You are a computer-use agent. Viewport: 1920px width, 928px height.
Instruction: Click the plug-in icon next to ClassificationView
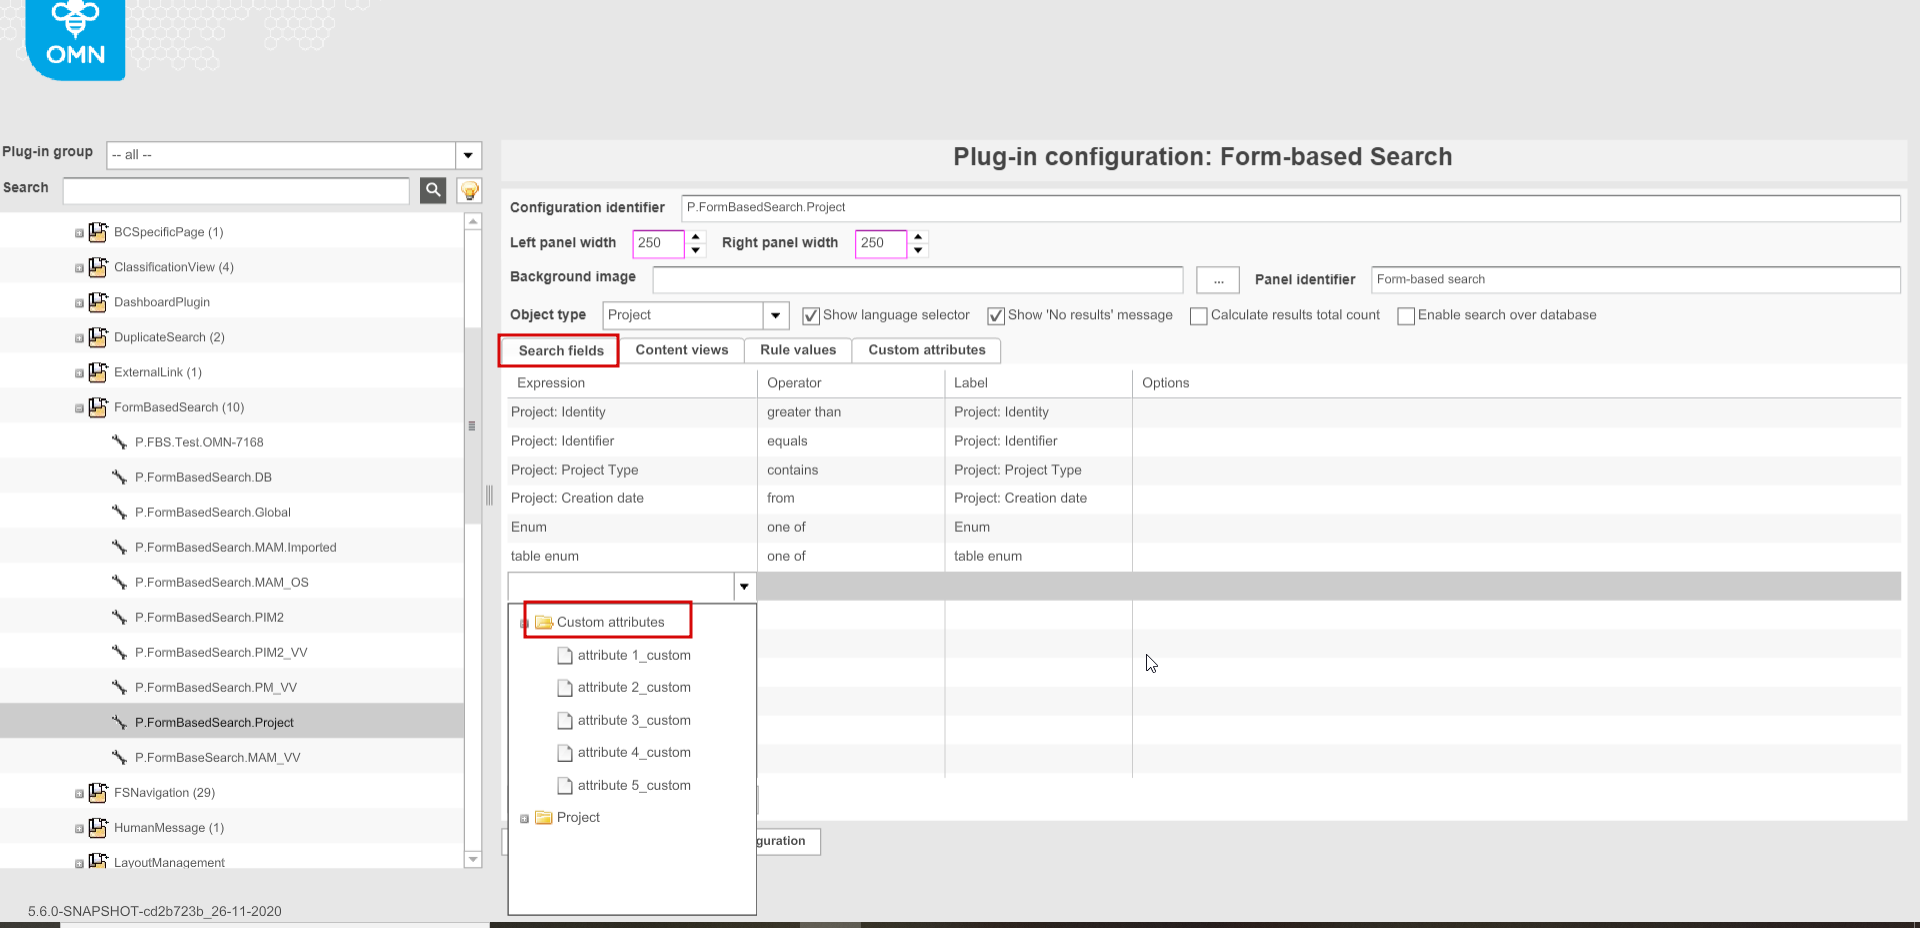pos(97,267)
